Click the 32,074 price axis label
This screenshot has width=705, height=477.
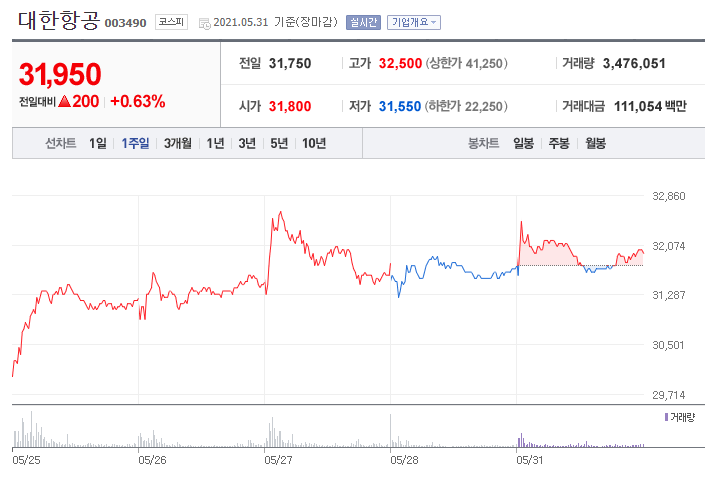point(669,246)
